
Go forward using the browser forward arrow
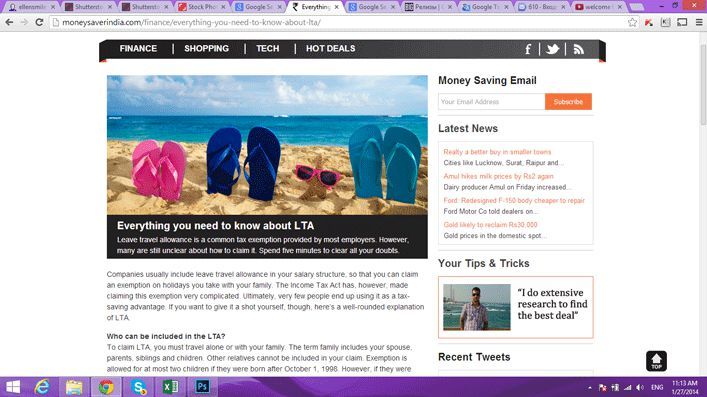point(24,22)
